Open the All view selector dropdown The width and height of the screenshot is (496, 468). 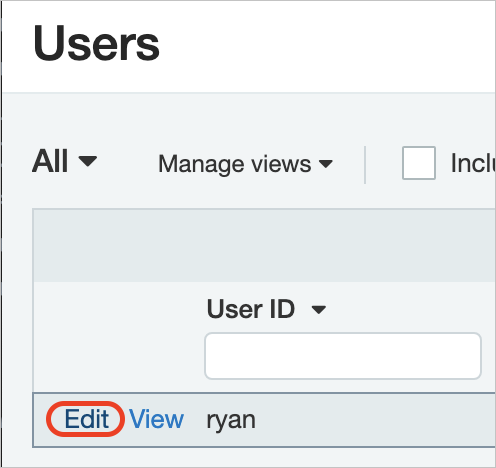click(x=65, y=161)
